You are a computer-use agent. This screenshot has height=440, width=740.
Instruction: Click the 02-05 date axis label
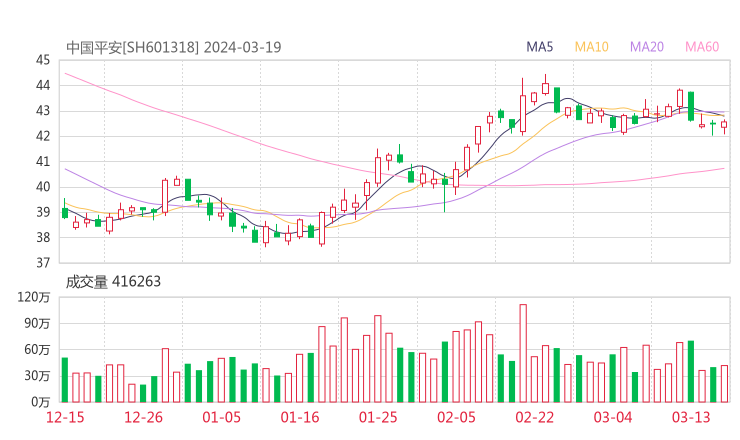coord(456,417)
